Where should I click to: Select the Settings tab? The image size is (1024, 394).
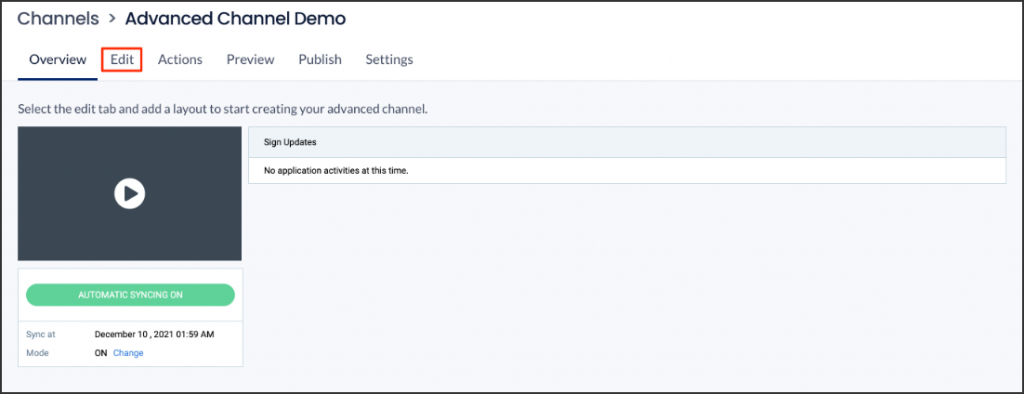click(389, 59)
